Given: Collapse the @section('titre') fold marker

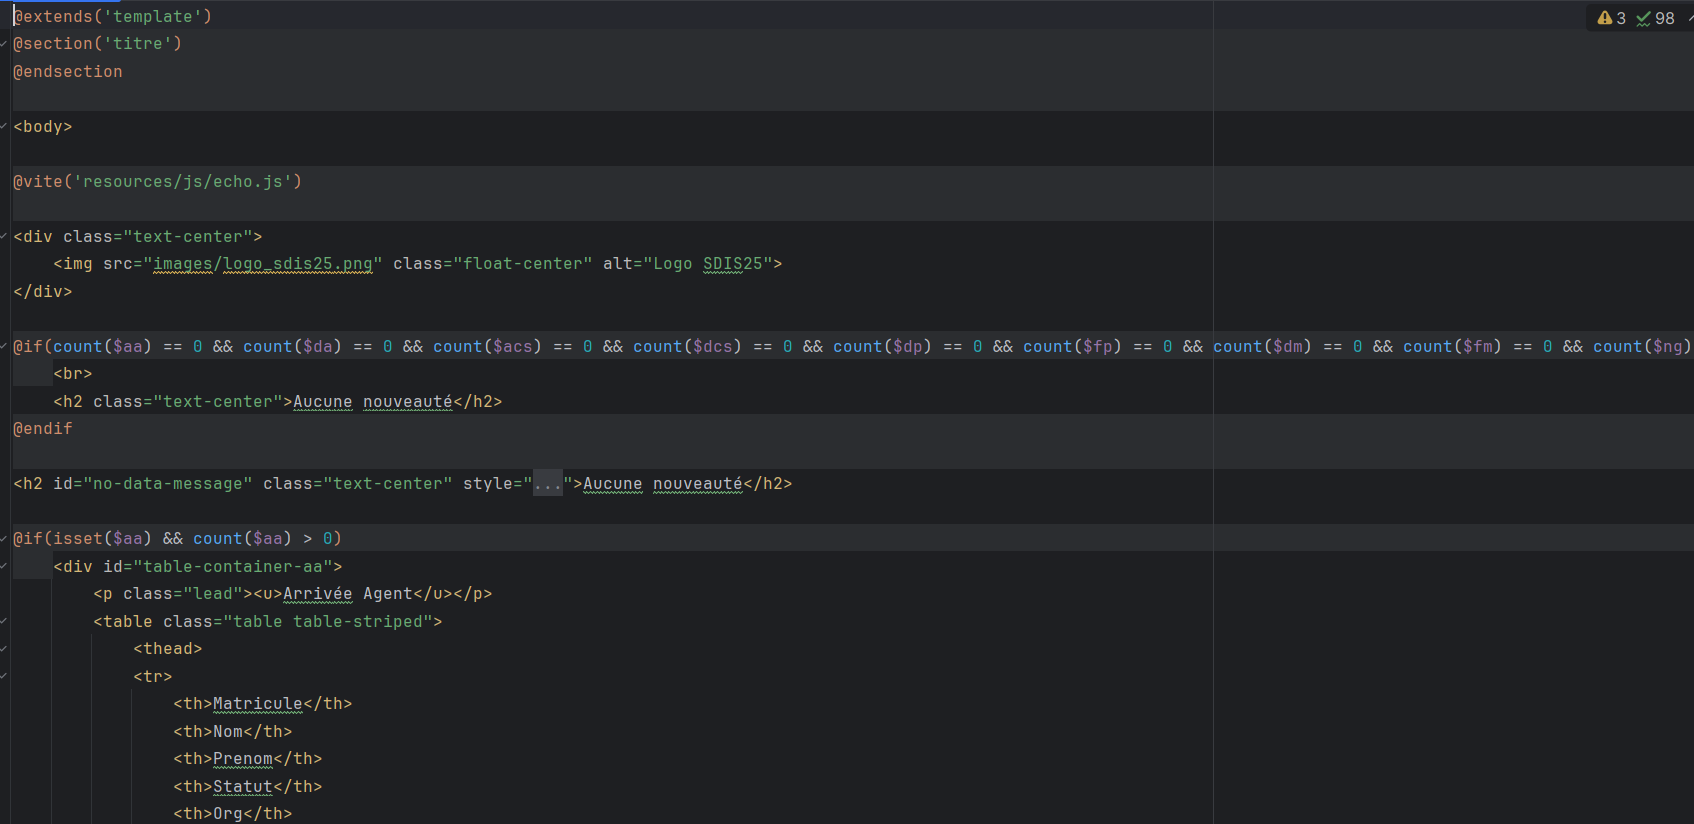Looking at the screenshot, I should coord(4,44).
